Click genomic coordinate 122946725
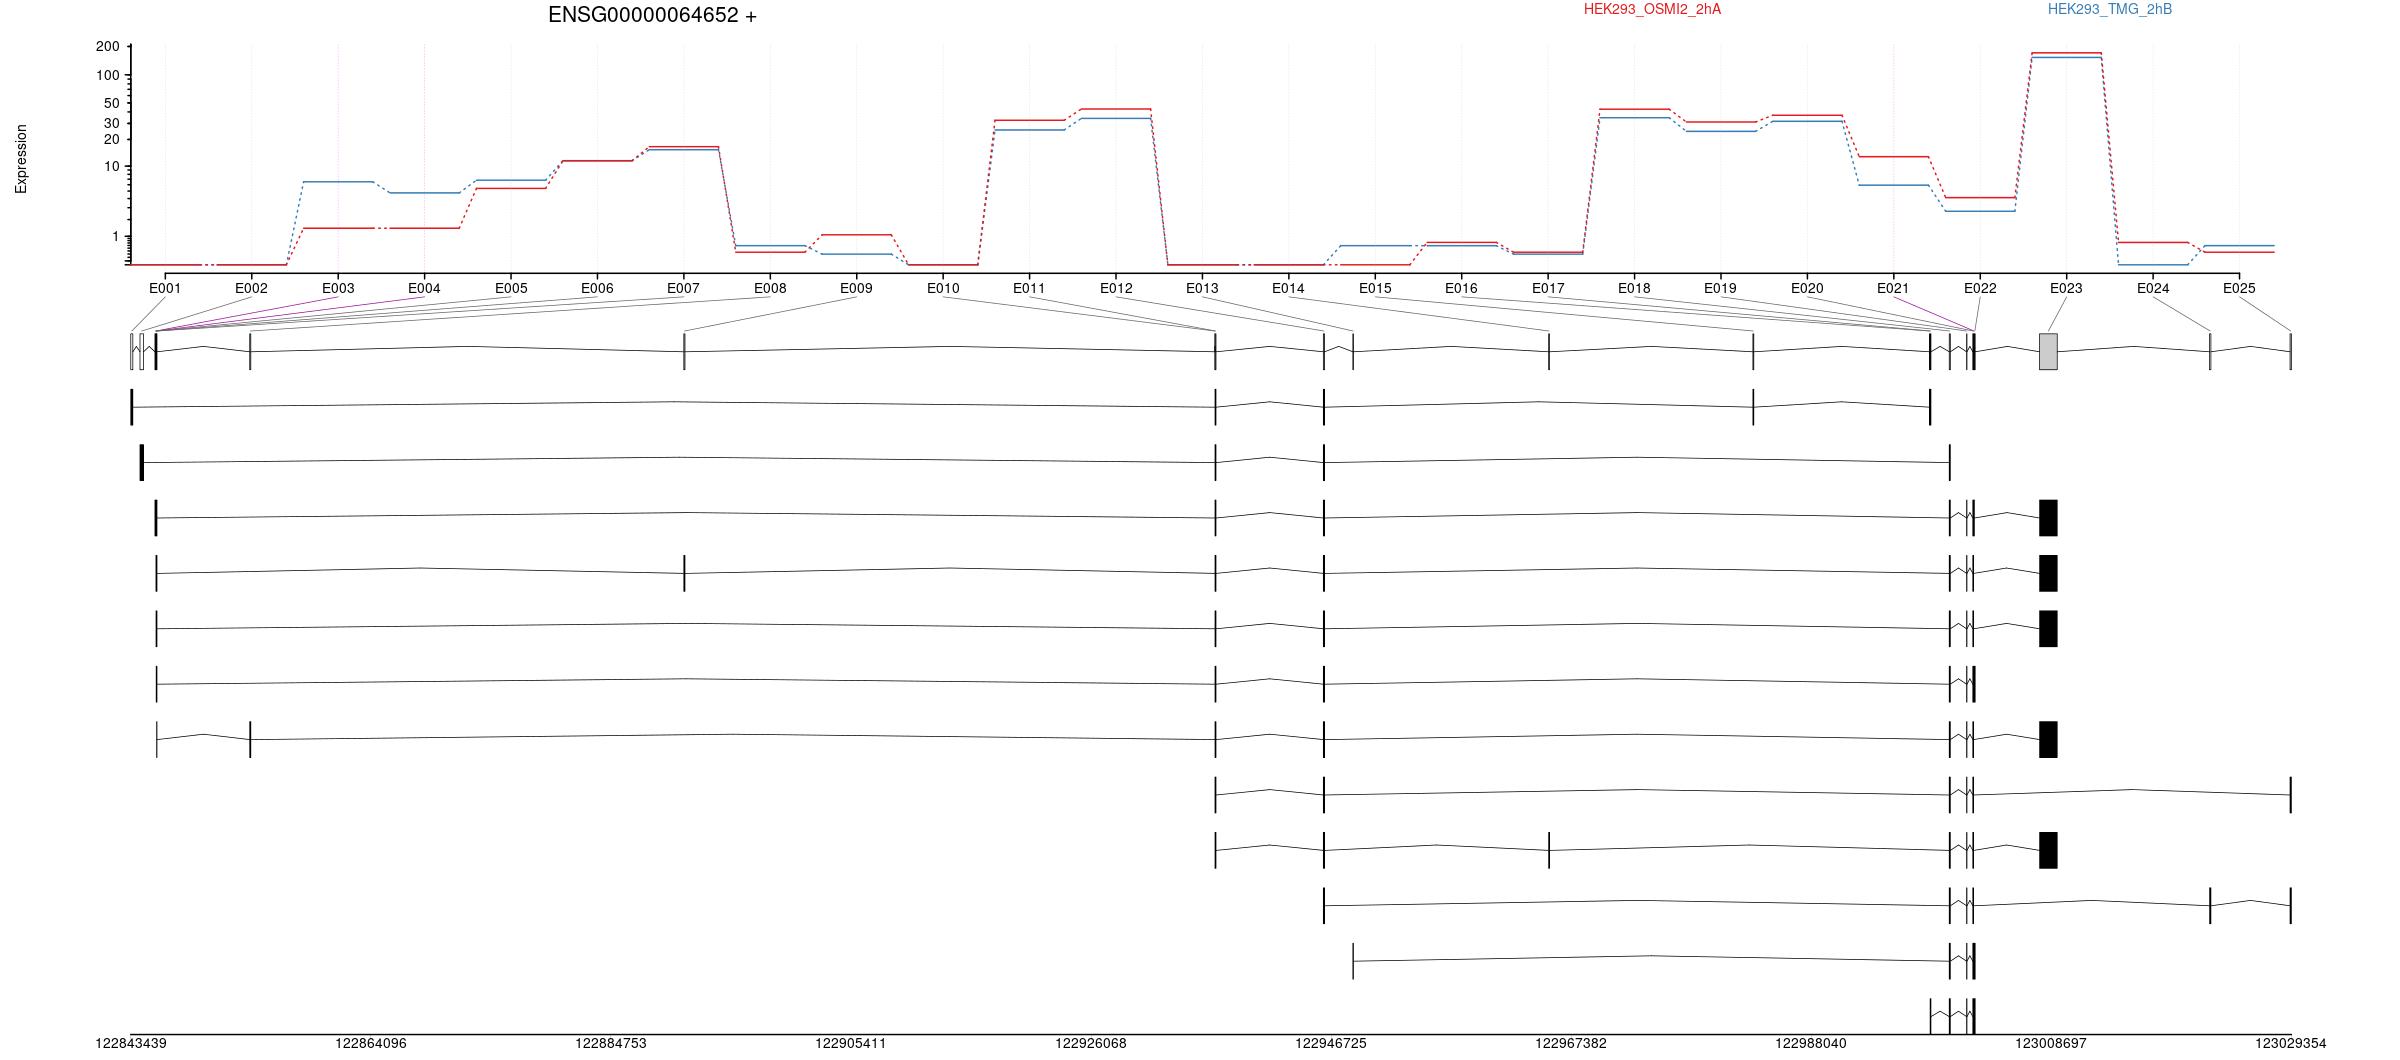2400x1060 pixels. pyautogui.click(x=1331, y=1043)
